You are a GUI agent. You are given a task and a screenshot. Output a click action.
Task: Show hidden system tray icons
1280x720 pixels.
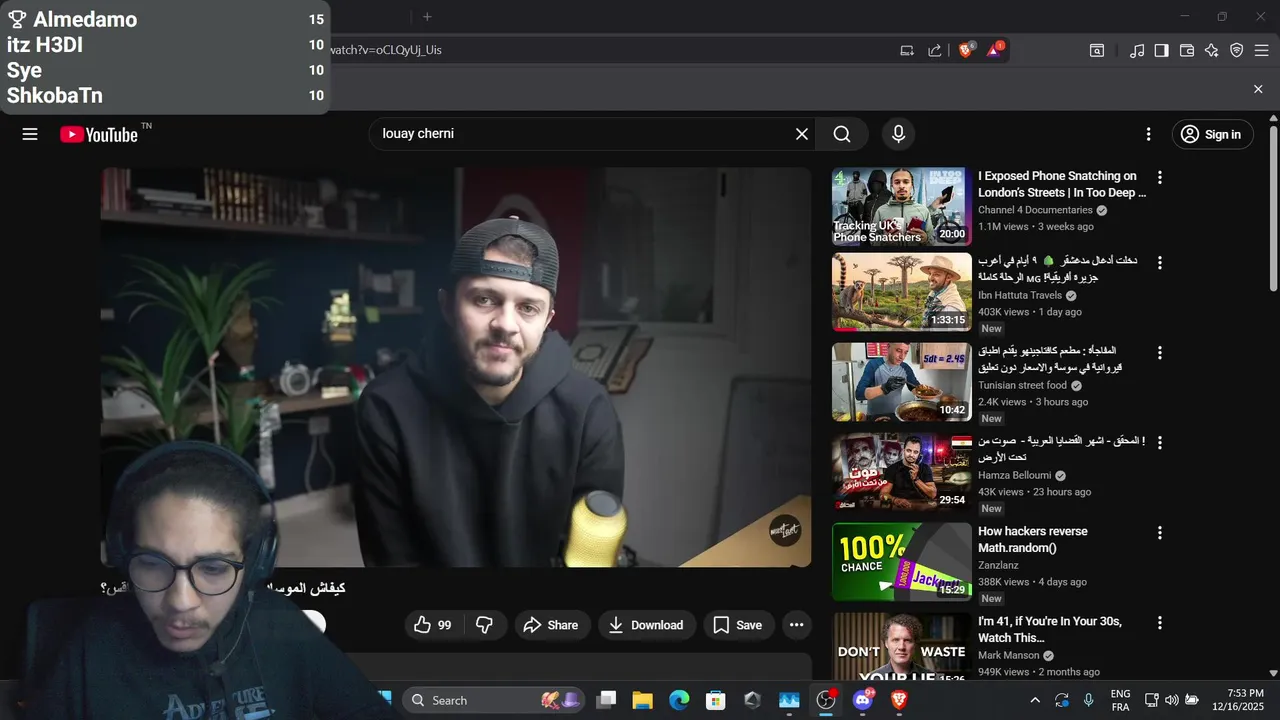point(1035,700)
